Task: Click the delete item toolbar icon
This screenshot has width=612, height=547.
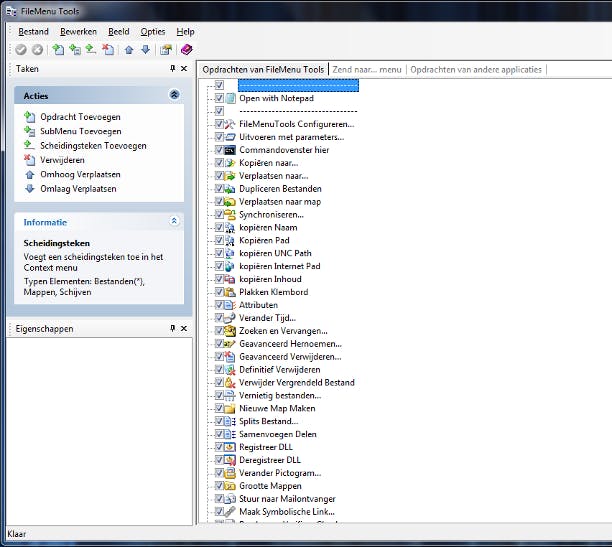Action: (x=108, y=50)
